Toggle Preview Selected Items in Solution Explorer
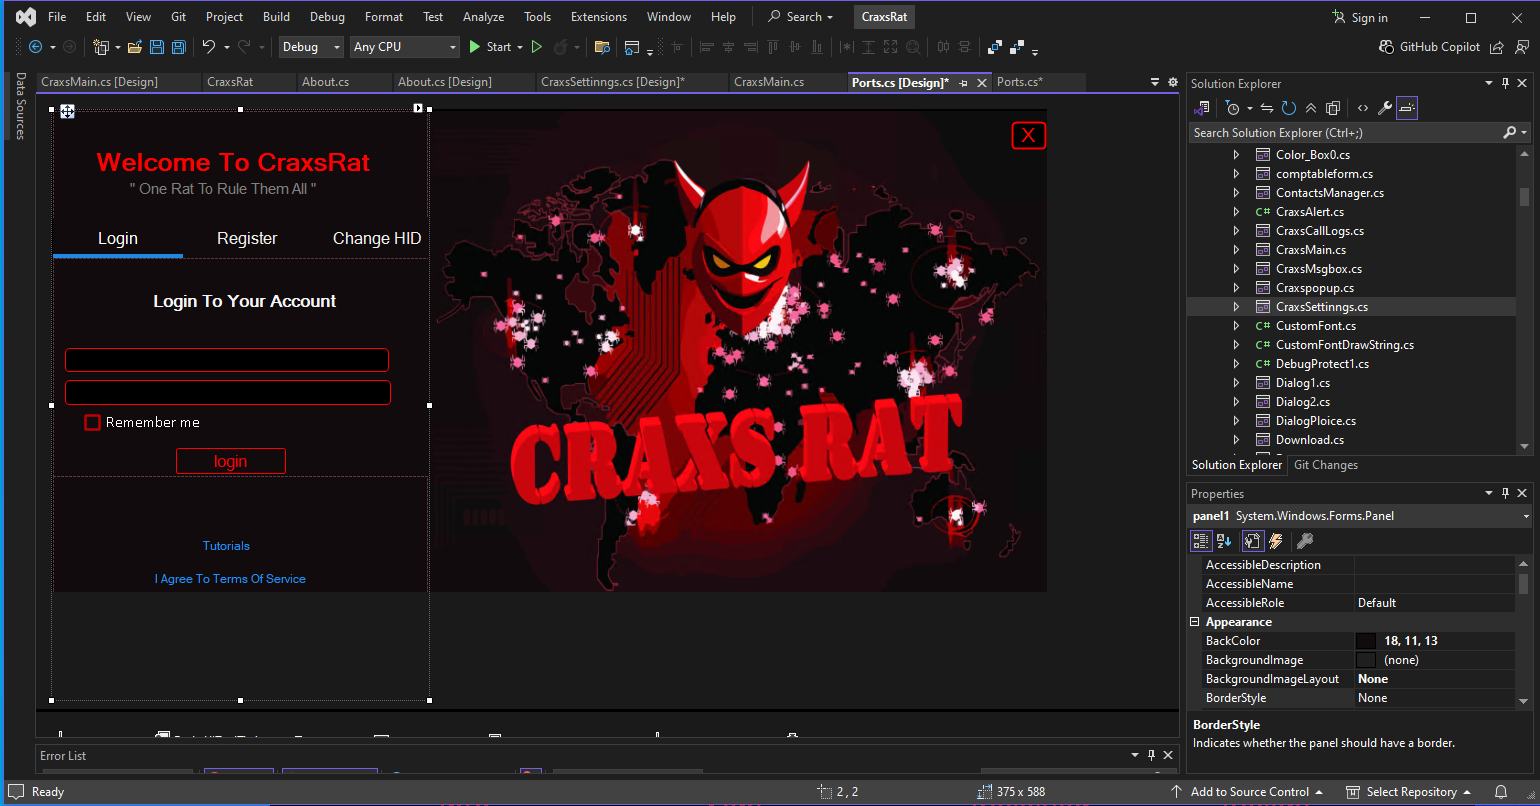This screenshot has width=1540, height=806. [1407, 107]
